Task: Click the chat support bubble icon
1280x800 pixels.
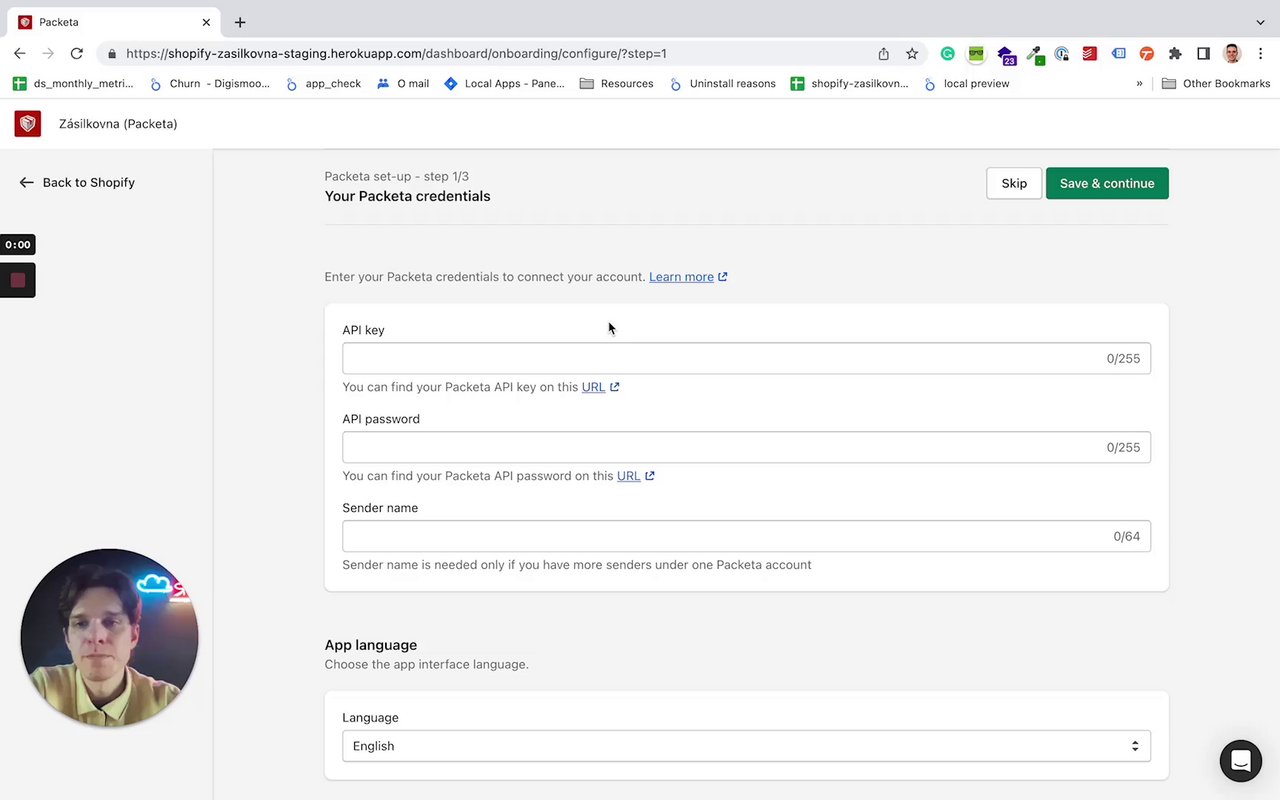Action: click(1240, 761)
